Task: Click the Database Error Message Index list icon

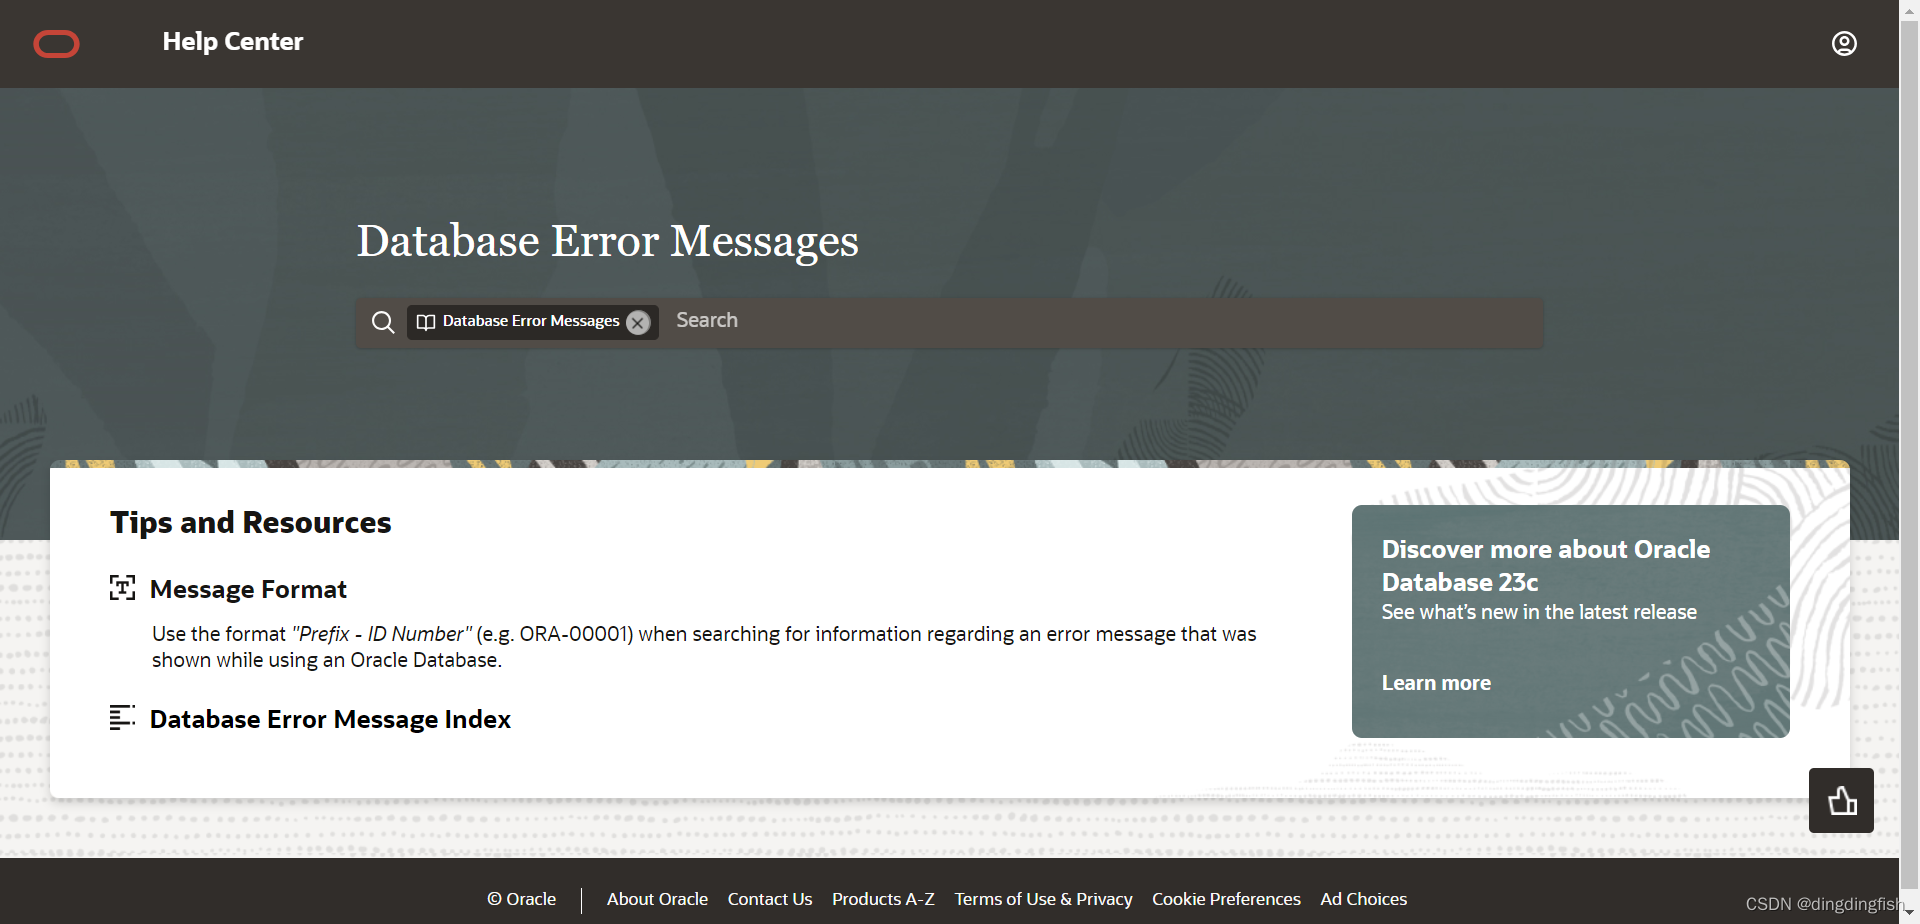Action: pos(122,718)
